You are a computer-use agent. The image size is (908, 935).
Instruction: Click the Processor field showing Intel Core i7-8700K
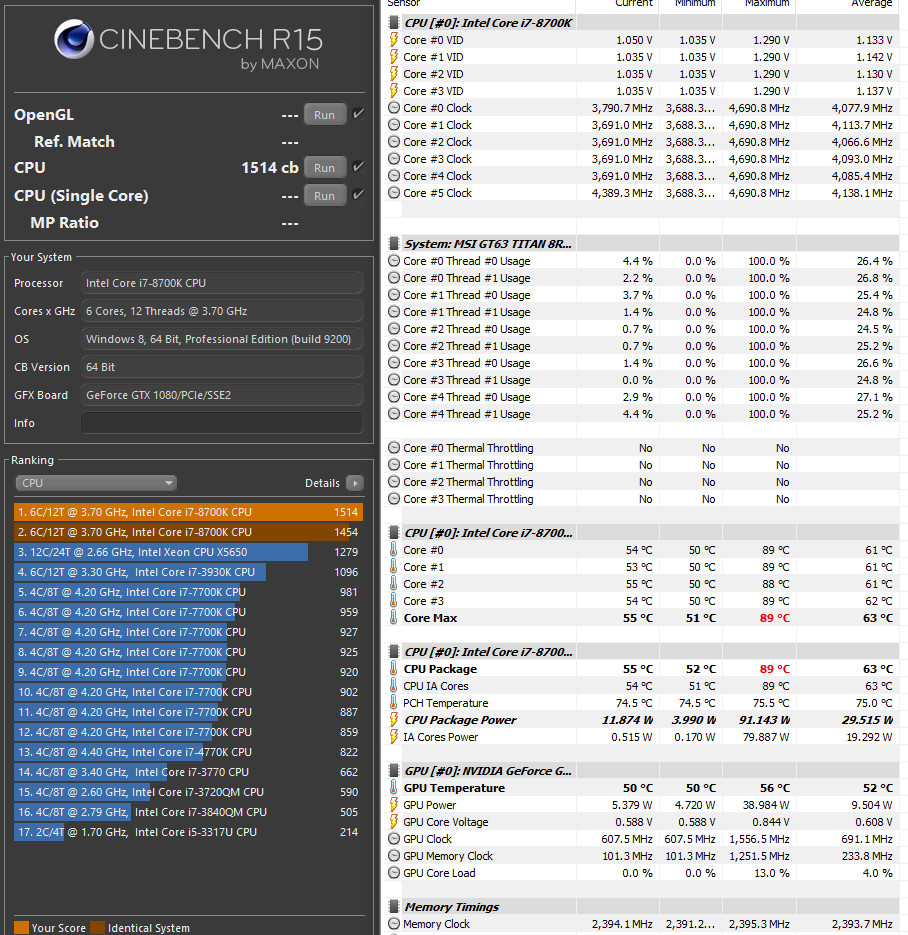pos(222,283)
